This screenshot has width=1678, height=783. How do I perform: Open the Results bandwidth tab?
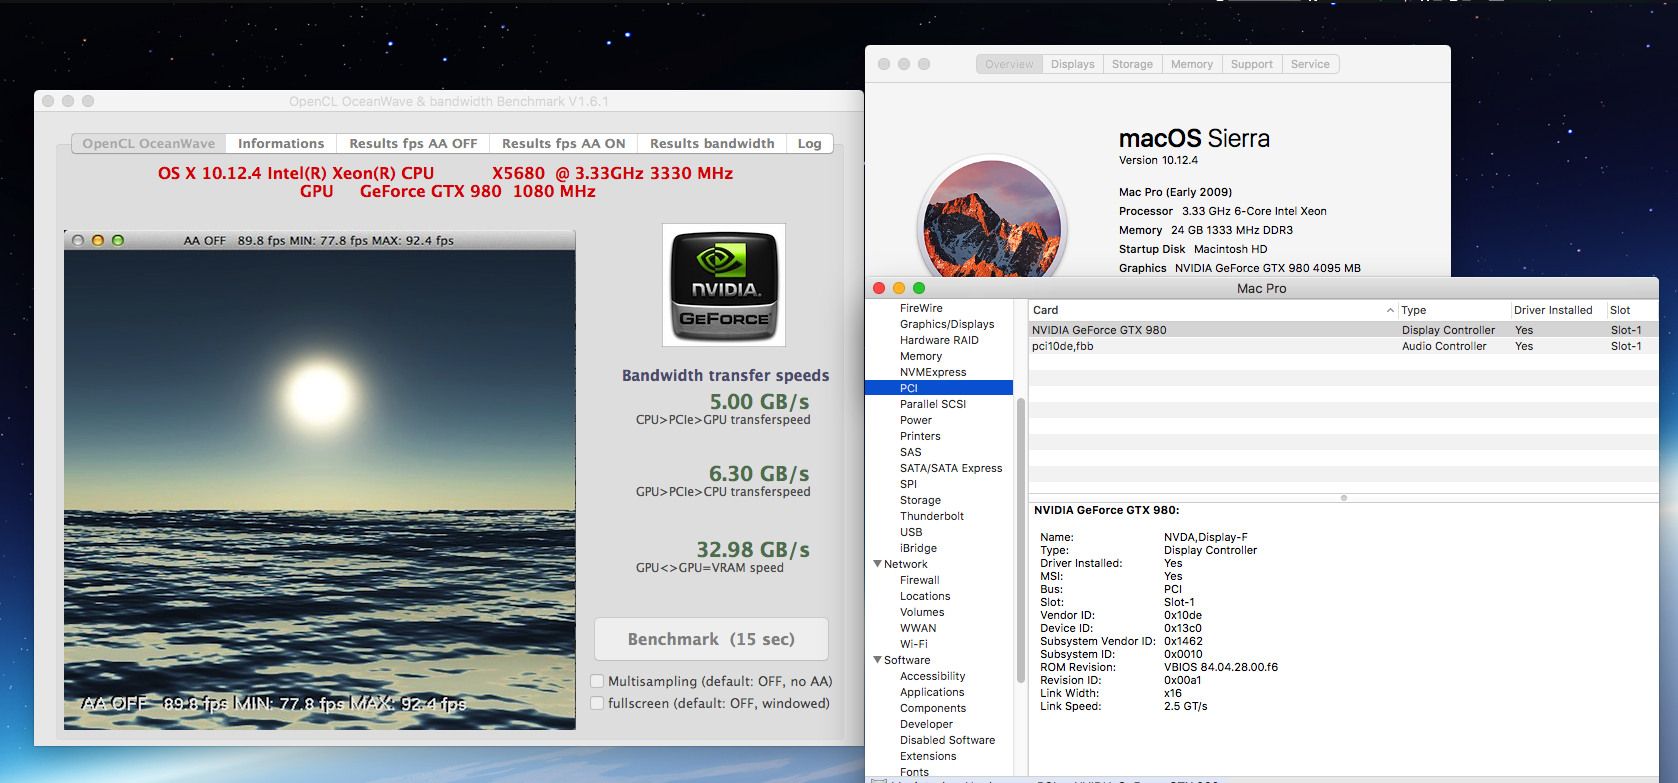[712, 144]
